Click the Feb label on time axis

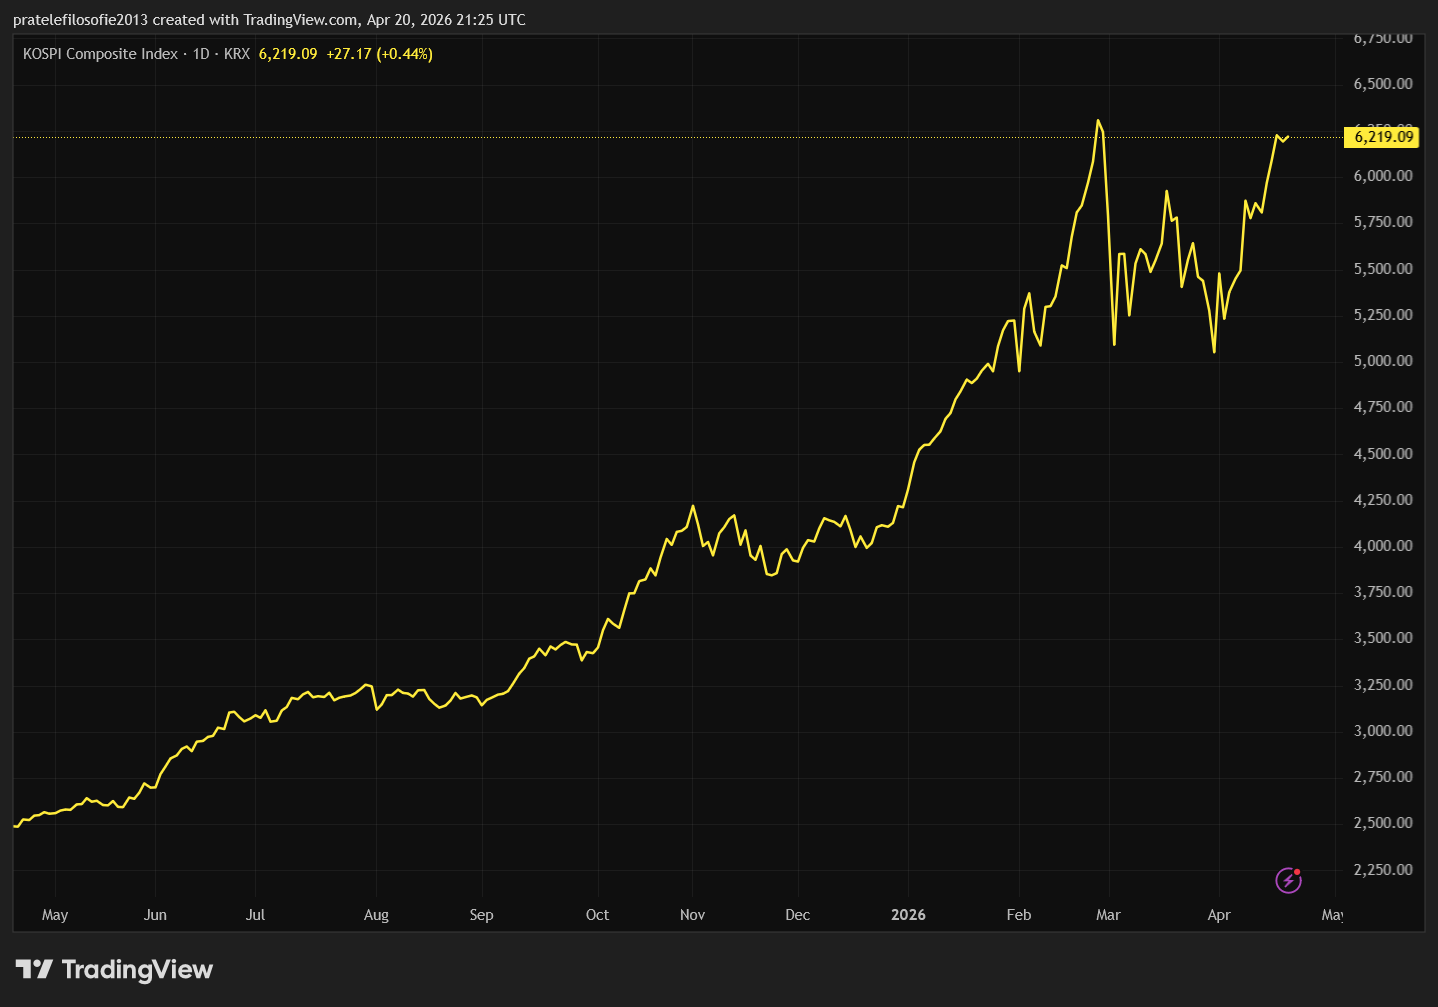click(1018, 915)
